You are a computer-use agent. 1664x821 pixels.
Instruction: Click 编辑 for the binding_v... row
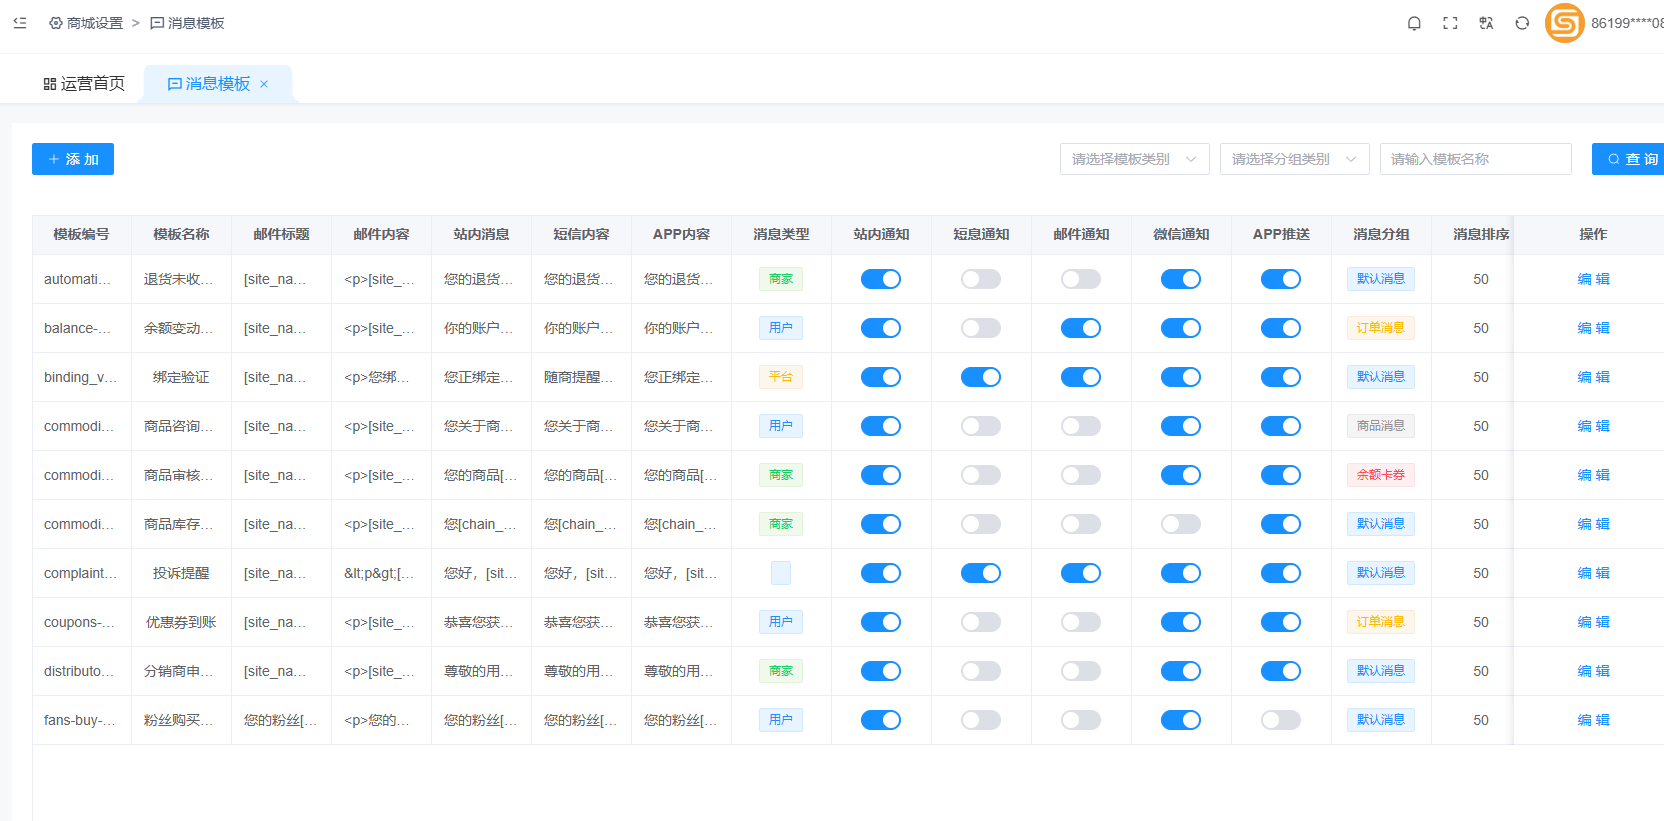[x=1593, y=377]
